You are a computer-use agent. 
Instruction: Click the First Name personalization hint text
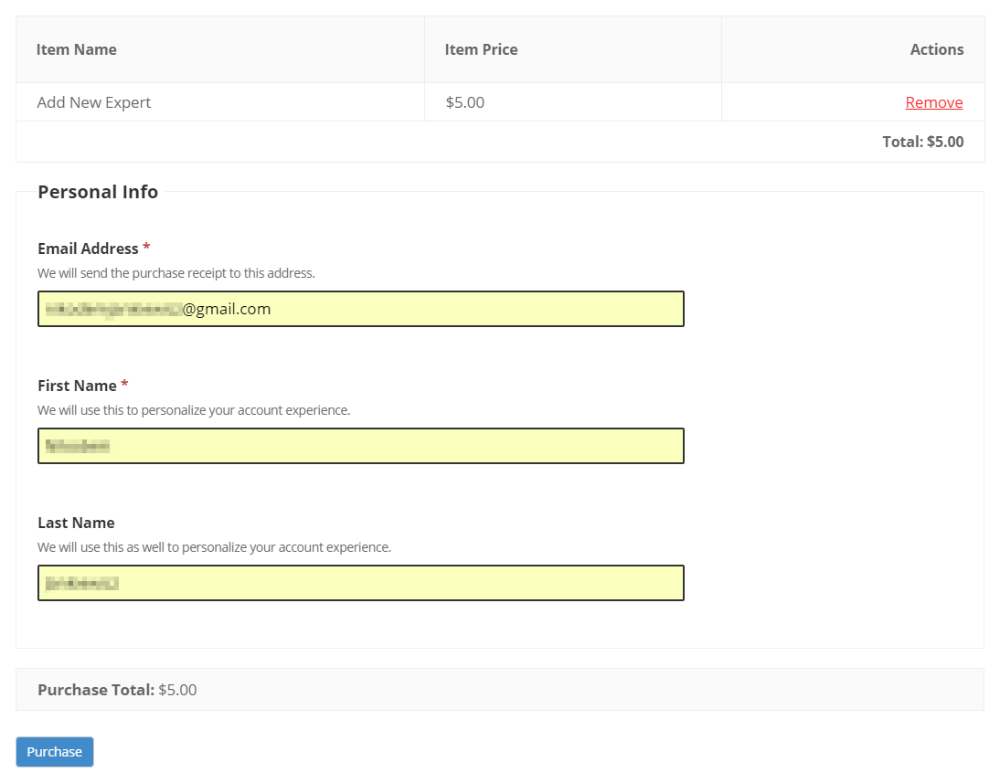(194, 410)
